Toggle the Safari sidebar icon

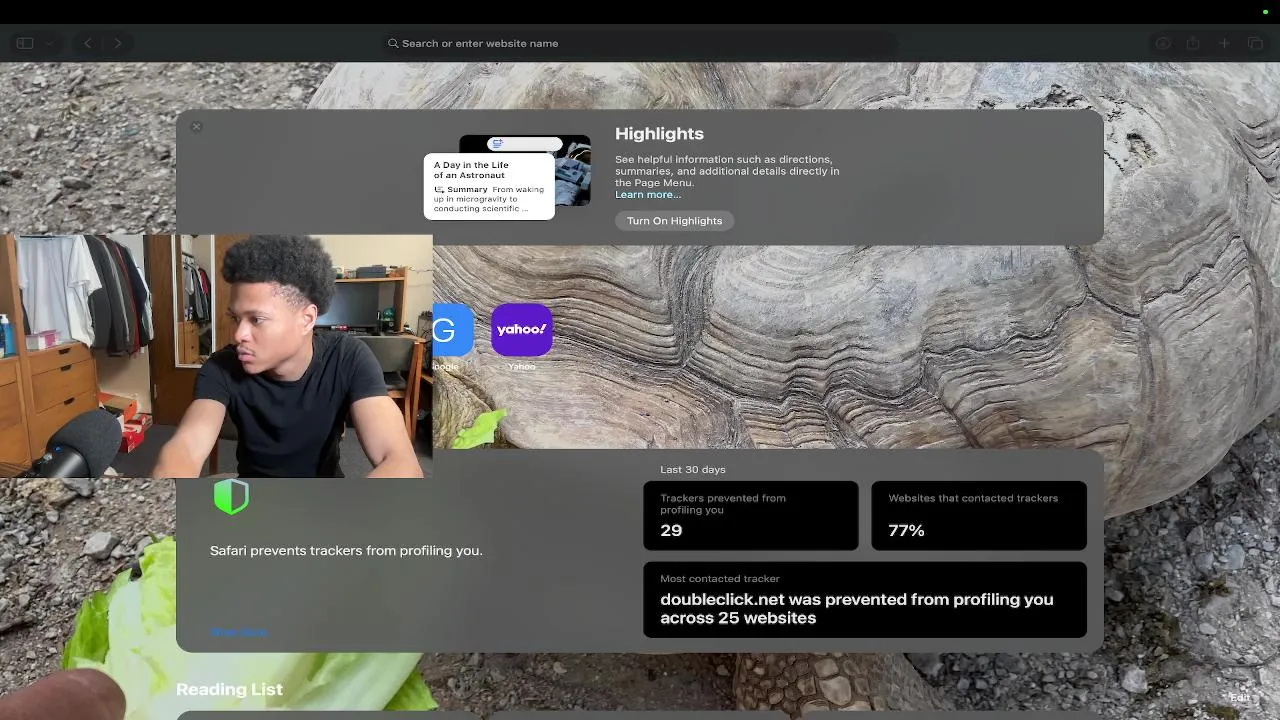(x=25, y=43)
